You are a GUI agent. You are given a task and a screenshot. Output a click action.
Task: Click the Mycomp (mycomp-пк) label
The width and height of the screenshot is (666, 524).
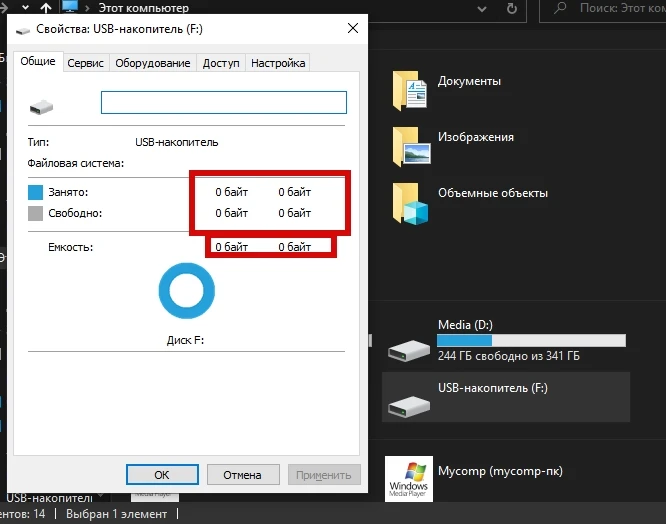point(500,471)
